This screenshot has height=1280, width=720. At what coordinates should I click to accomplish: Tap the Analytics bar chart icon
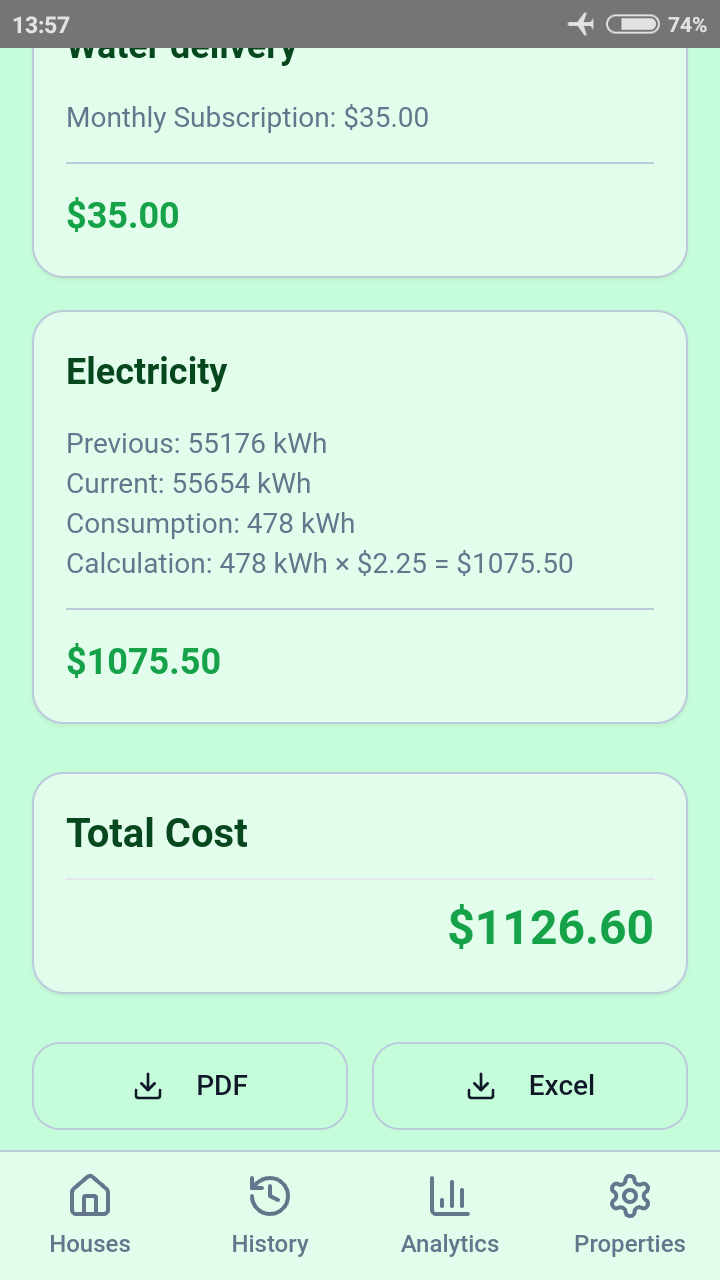click(450, 1195)
